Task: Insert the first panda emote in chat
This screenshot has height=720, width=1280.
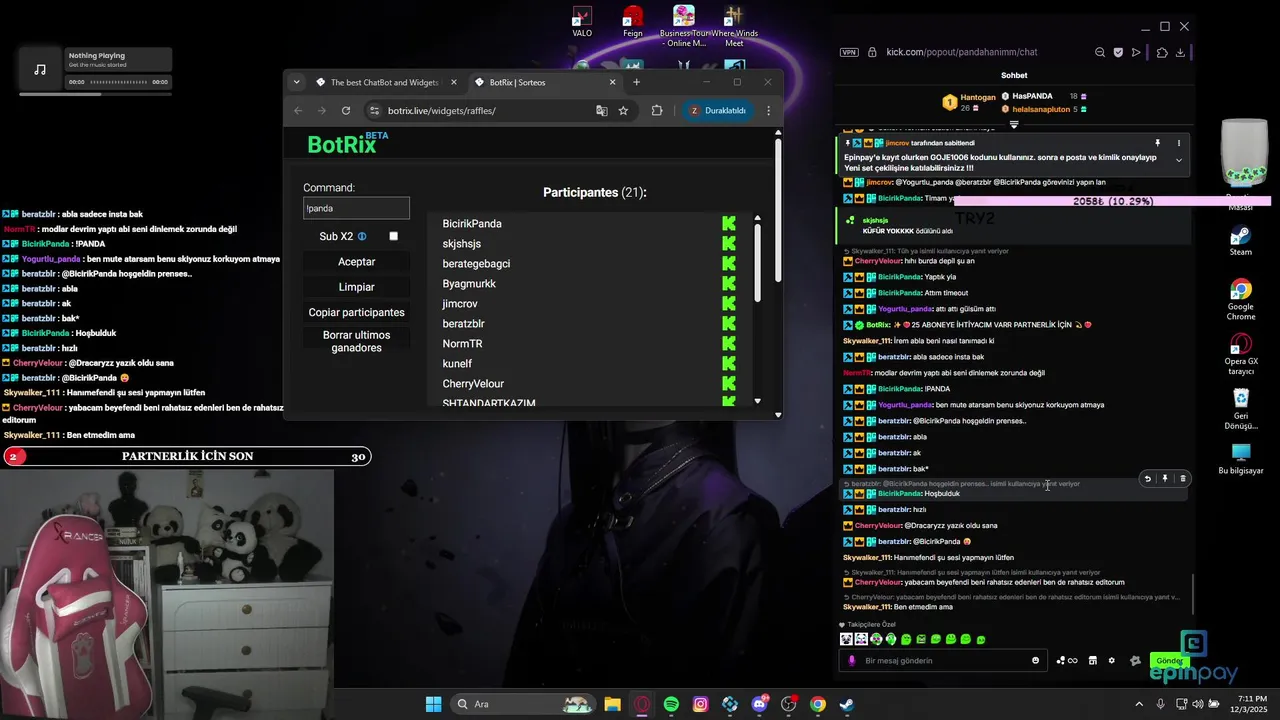Action: click(x=846, y=639)
